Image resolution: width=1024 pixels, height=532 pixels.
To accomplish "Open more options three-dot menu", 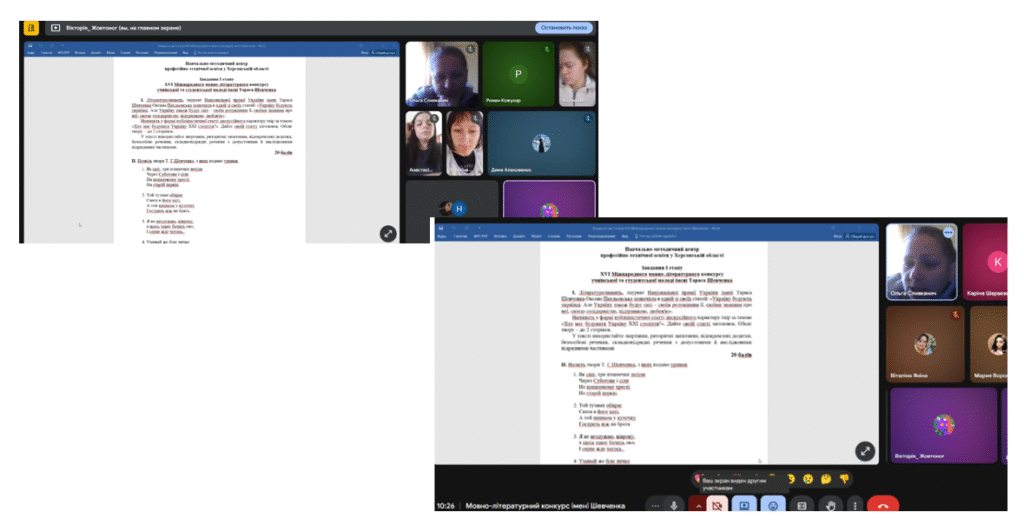I will [853, 505].
